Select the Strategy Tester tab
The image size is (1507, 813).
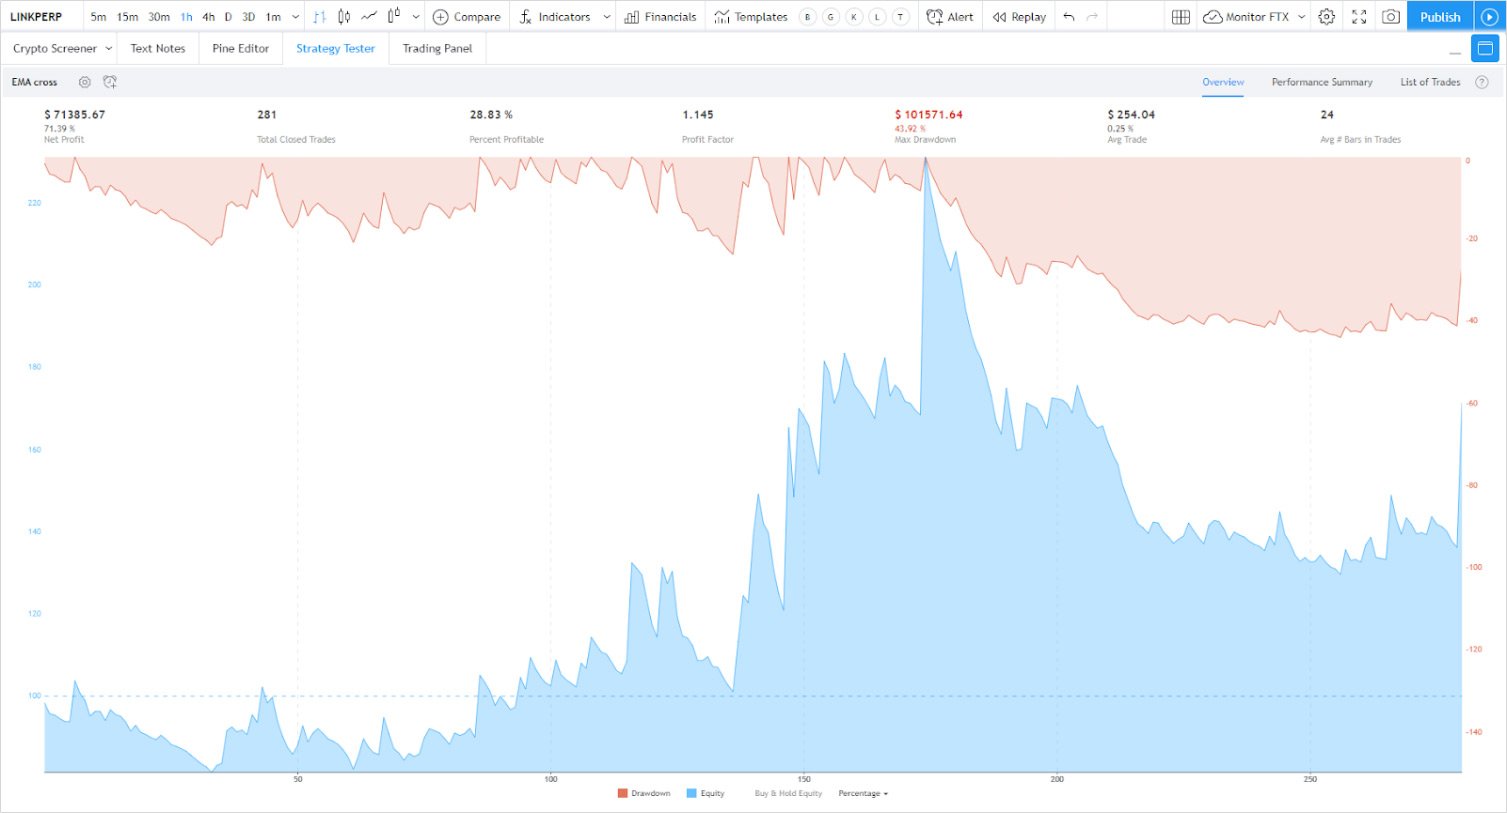[336, 48]
